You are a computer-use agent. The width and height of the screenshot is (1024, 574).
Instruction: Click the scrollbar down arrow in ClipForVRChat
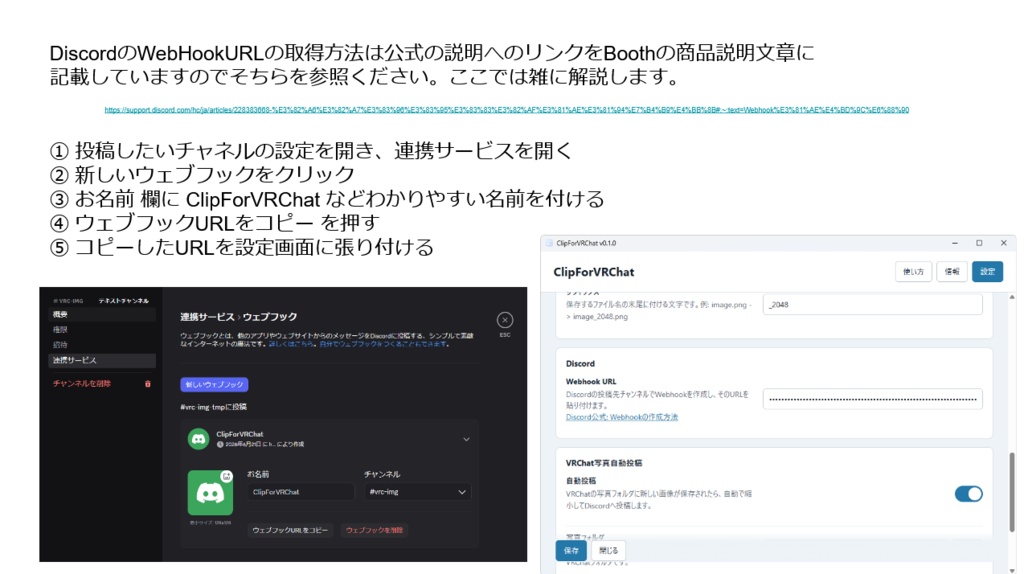tap(1013, 570)
